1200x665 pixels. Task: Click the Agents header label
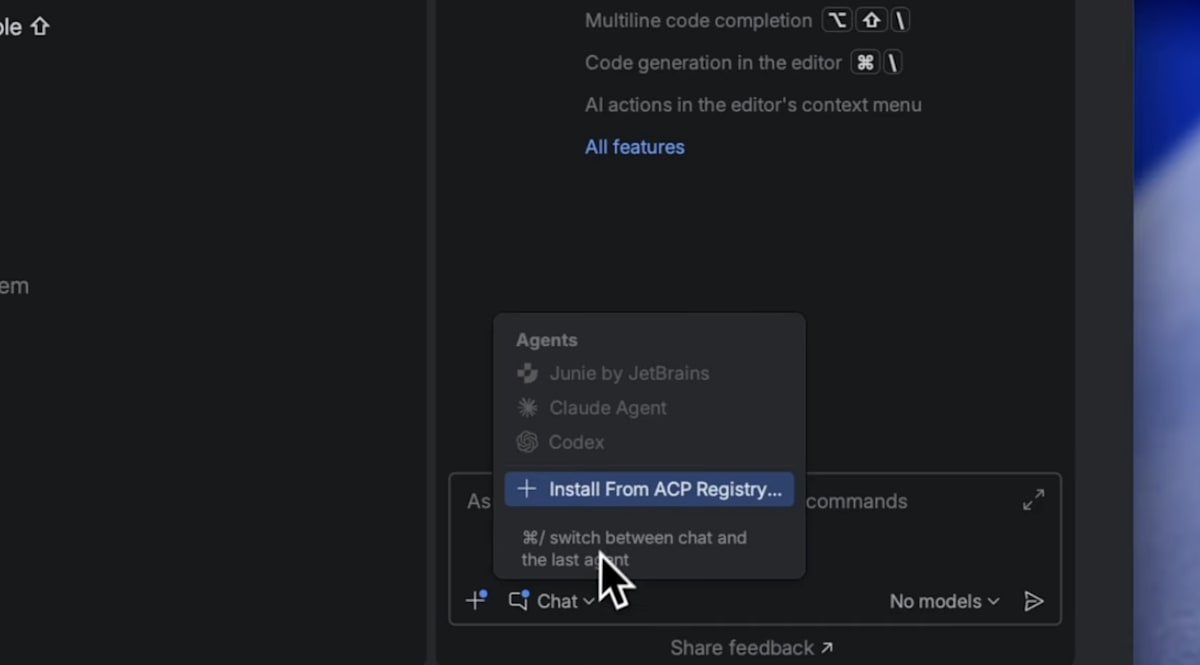[x=547, y=340]
